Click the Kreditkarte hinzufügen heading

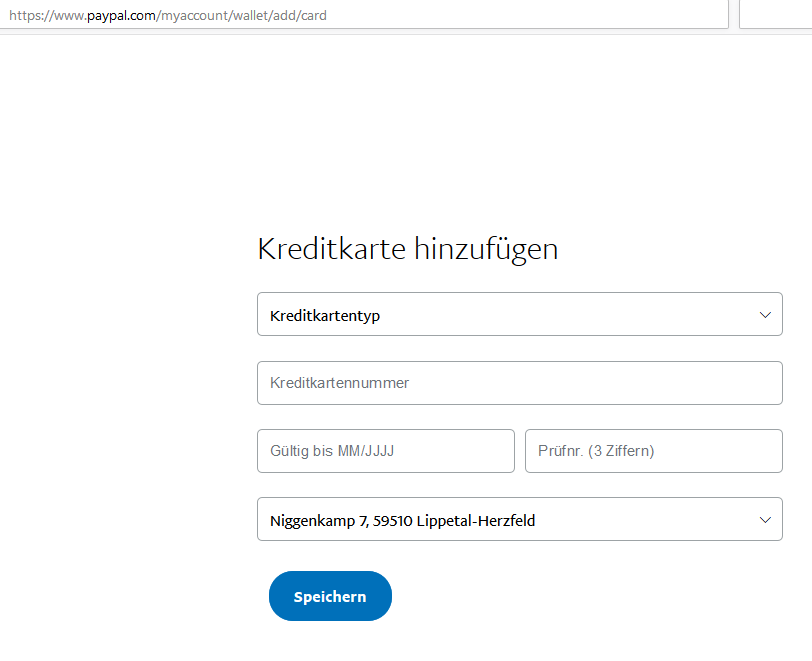[408, 249]
